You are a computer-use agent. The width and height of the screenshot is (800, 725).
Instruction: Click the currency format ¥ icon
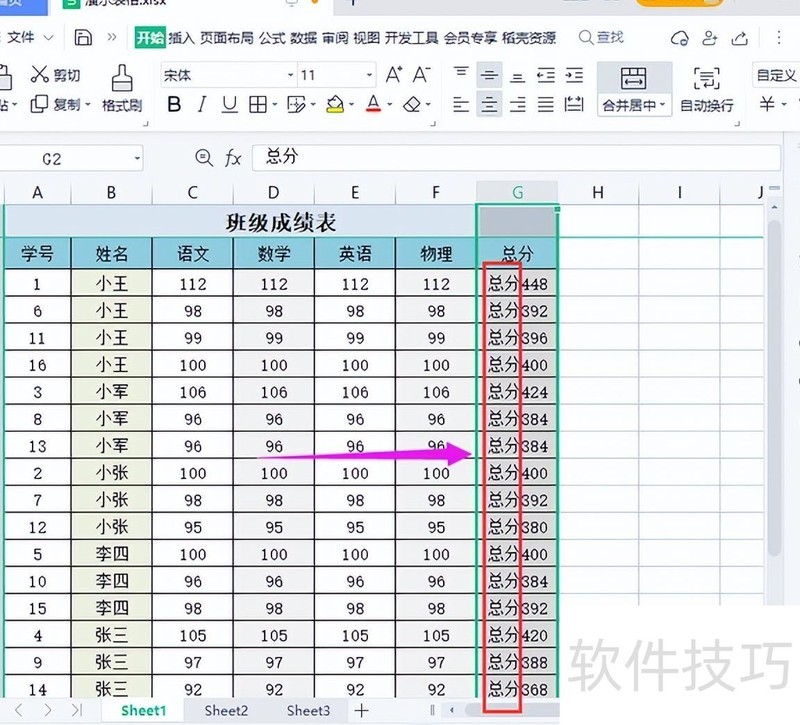[x=767, y=104]
